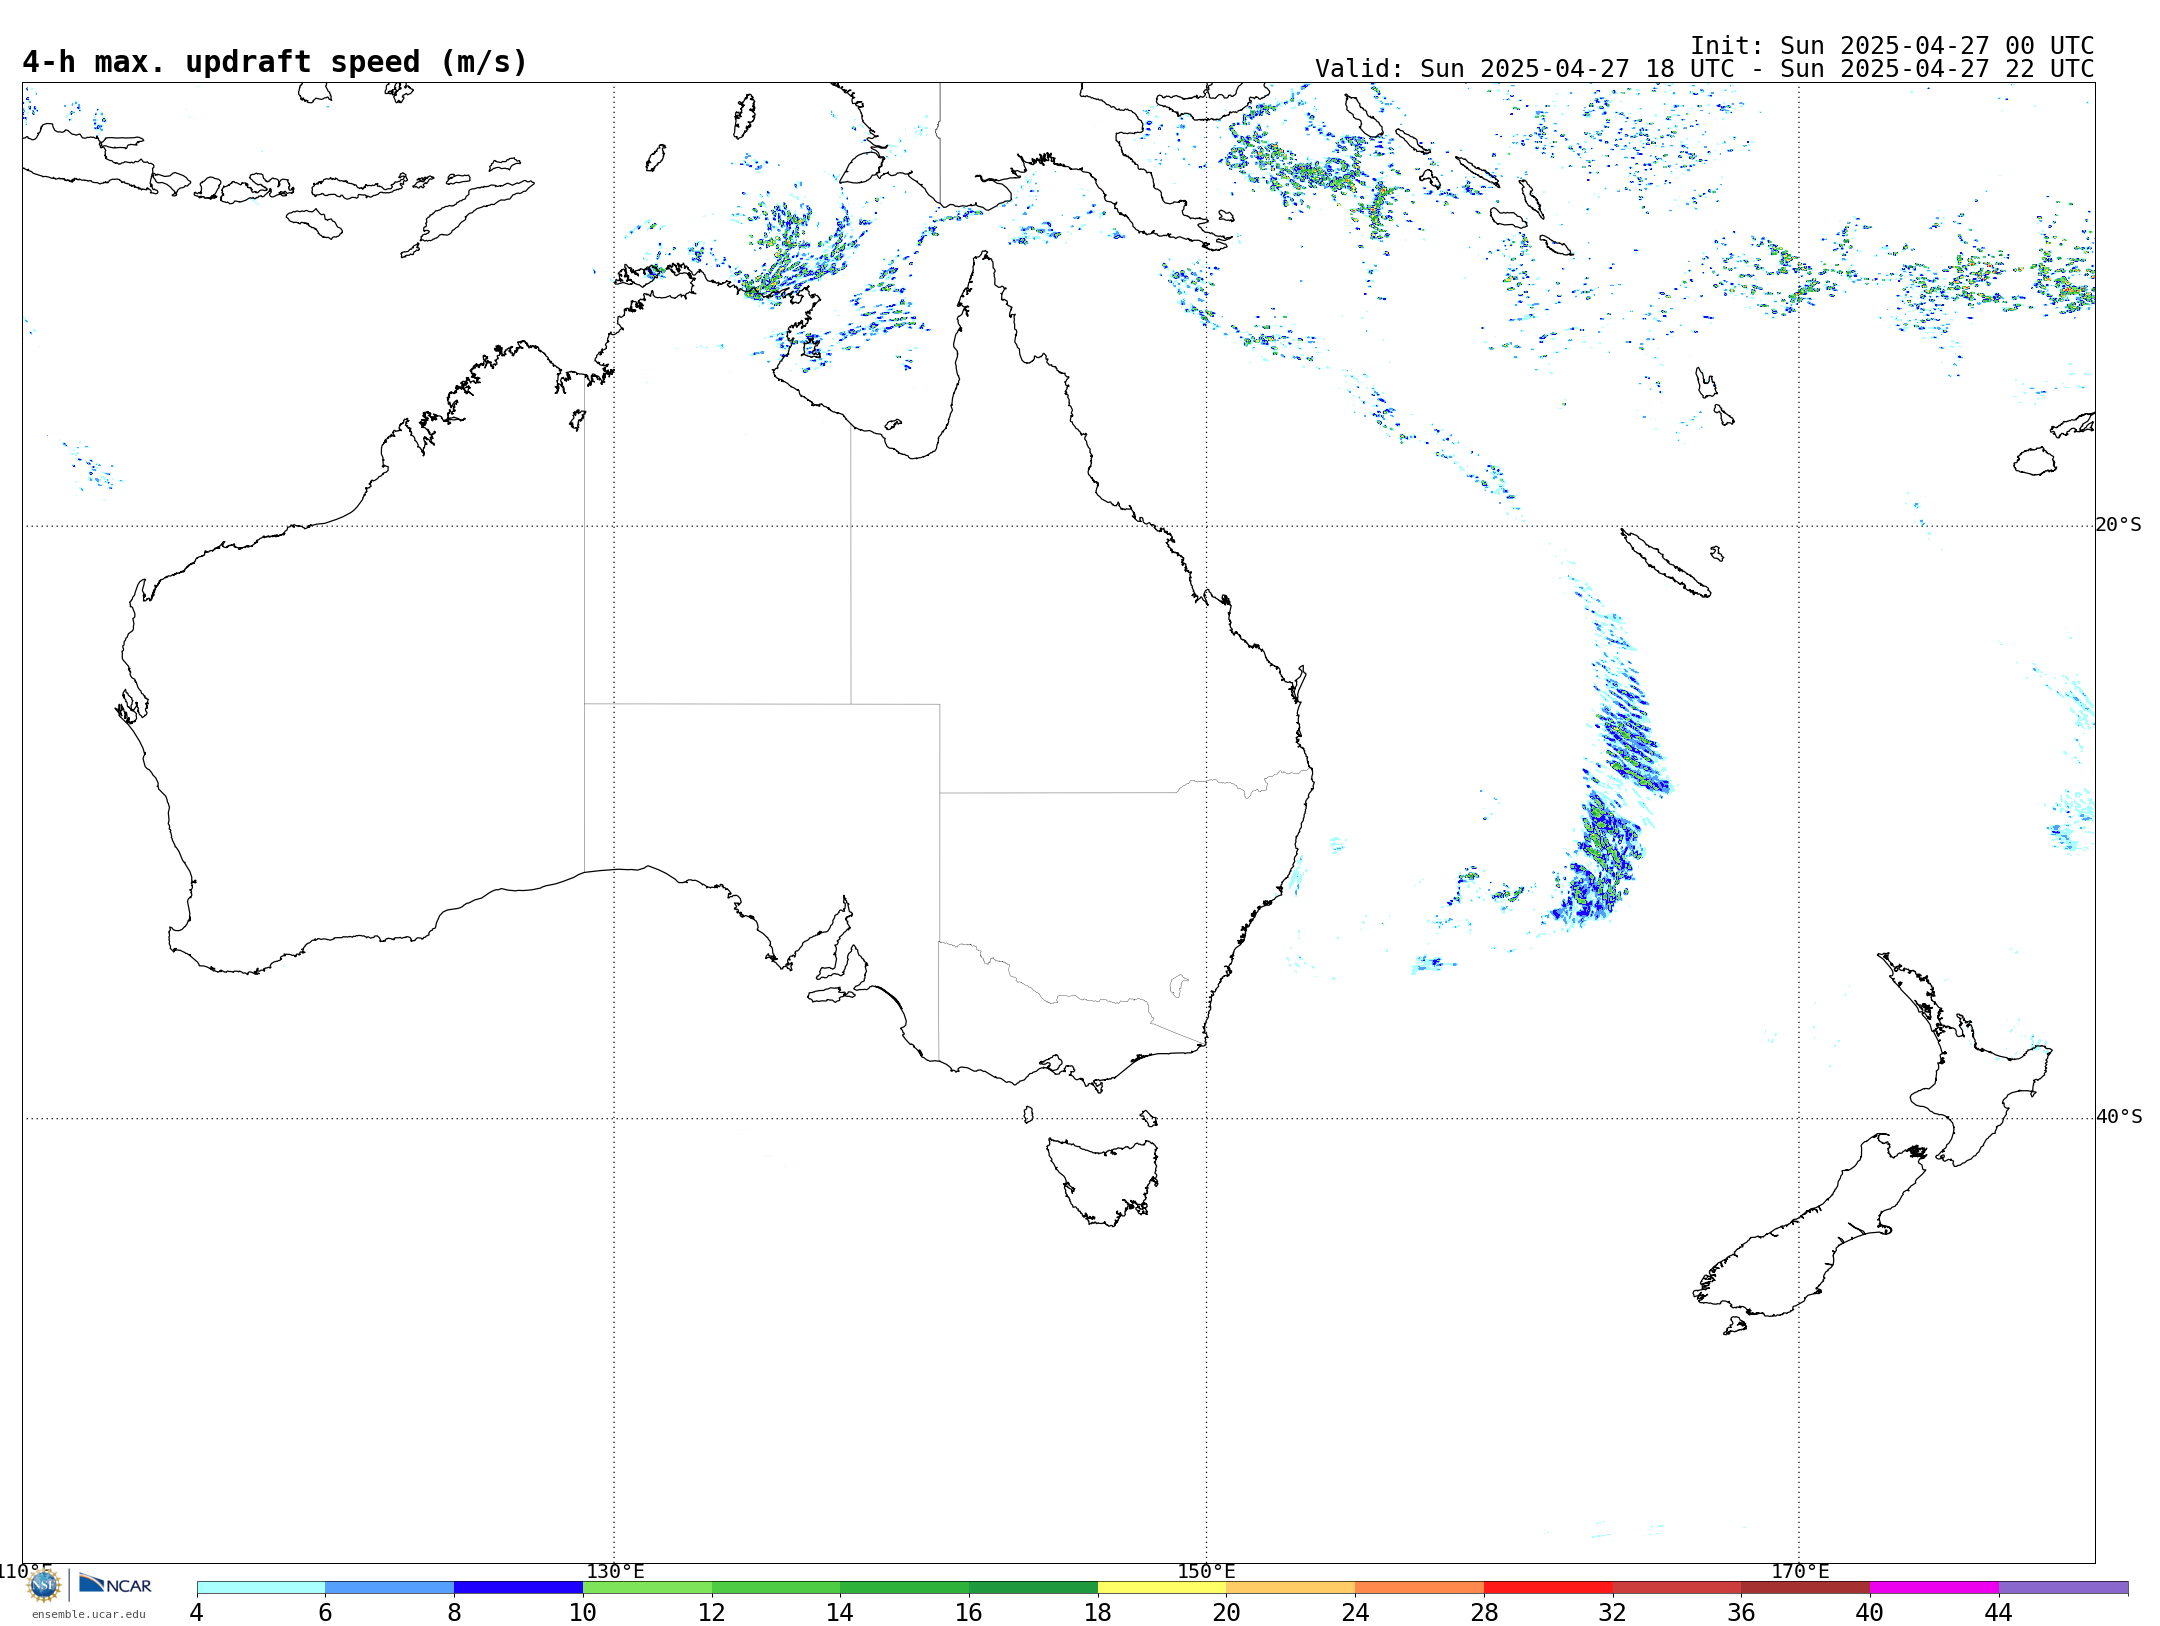This screenshot has height=1626, width=2160.
Task: Open the ensemble.ucar.edu link text
Action: coord(88,1614)
